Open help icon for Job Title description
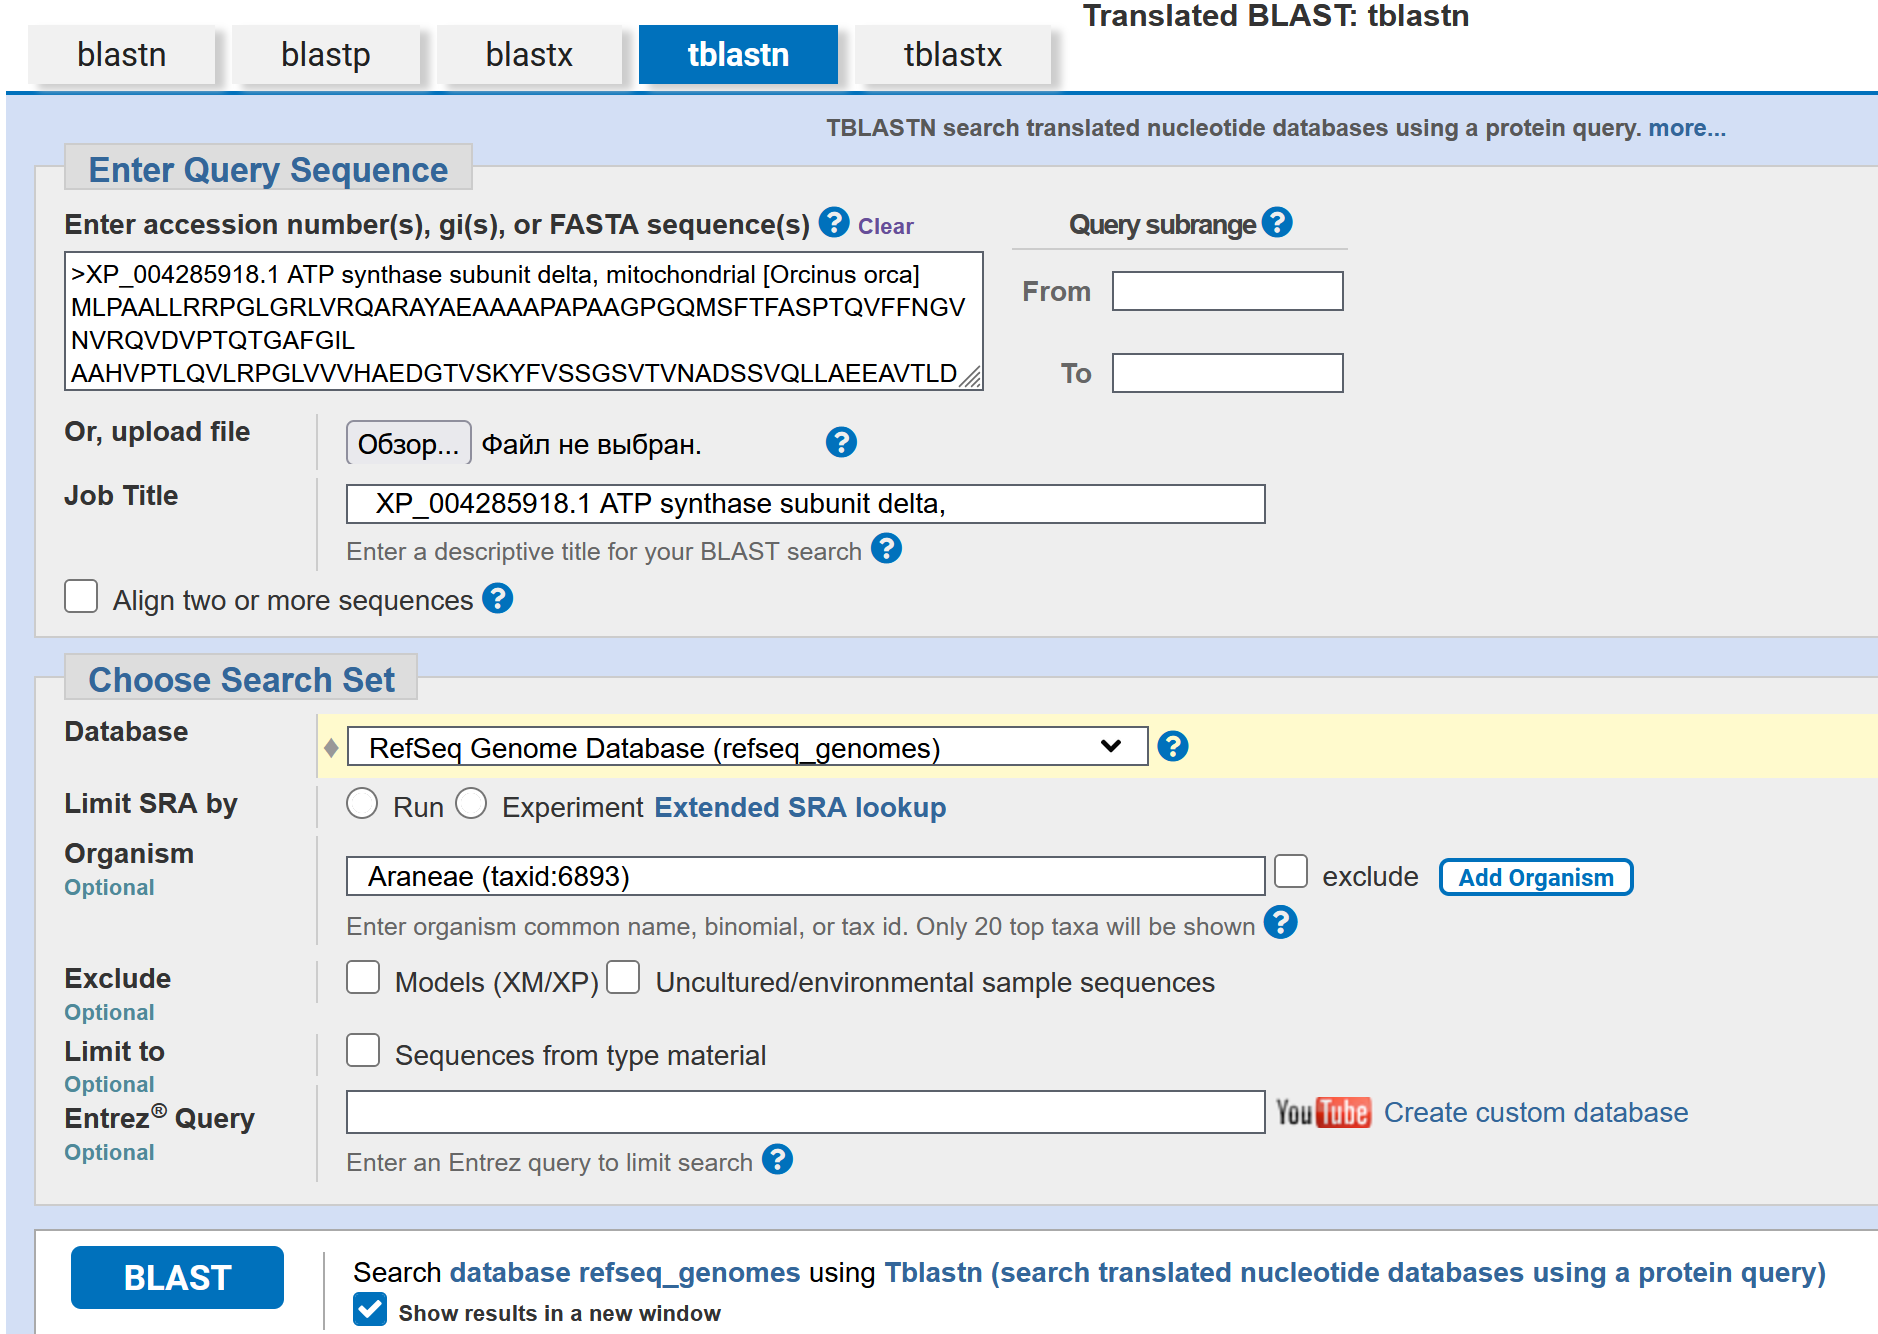1878x1334 pixels. 886,549
